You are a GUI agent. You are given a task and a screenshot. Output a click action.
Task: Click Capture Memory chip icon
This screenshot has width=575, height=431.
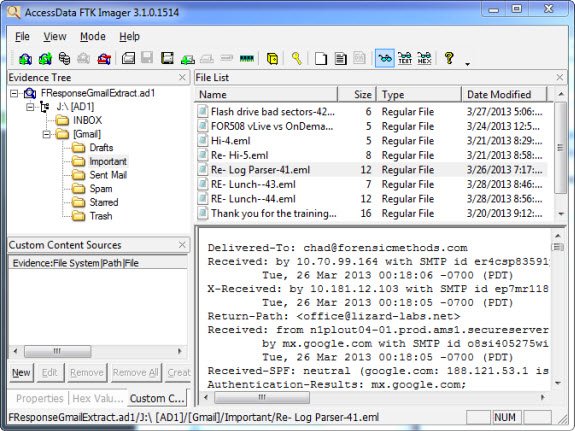[246, 58]
